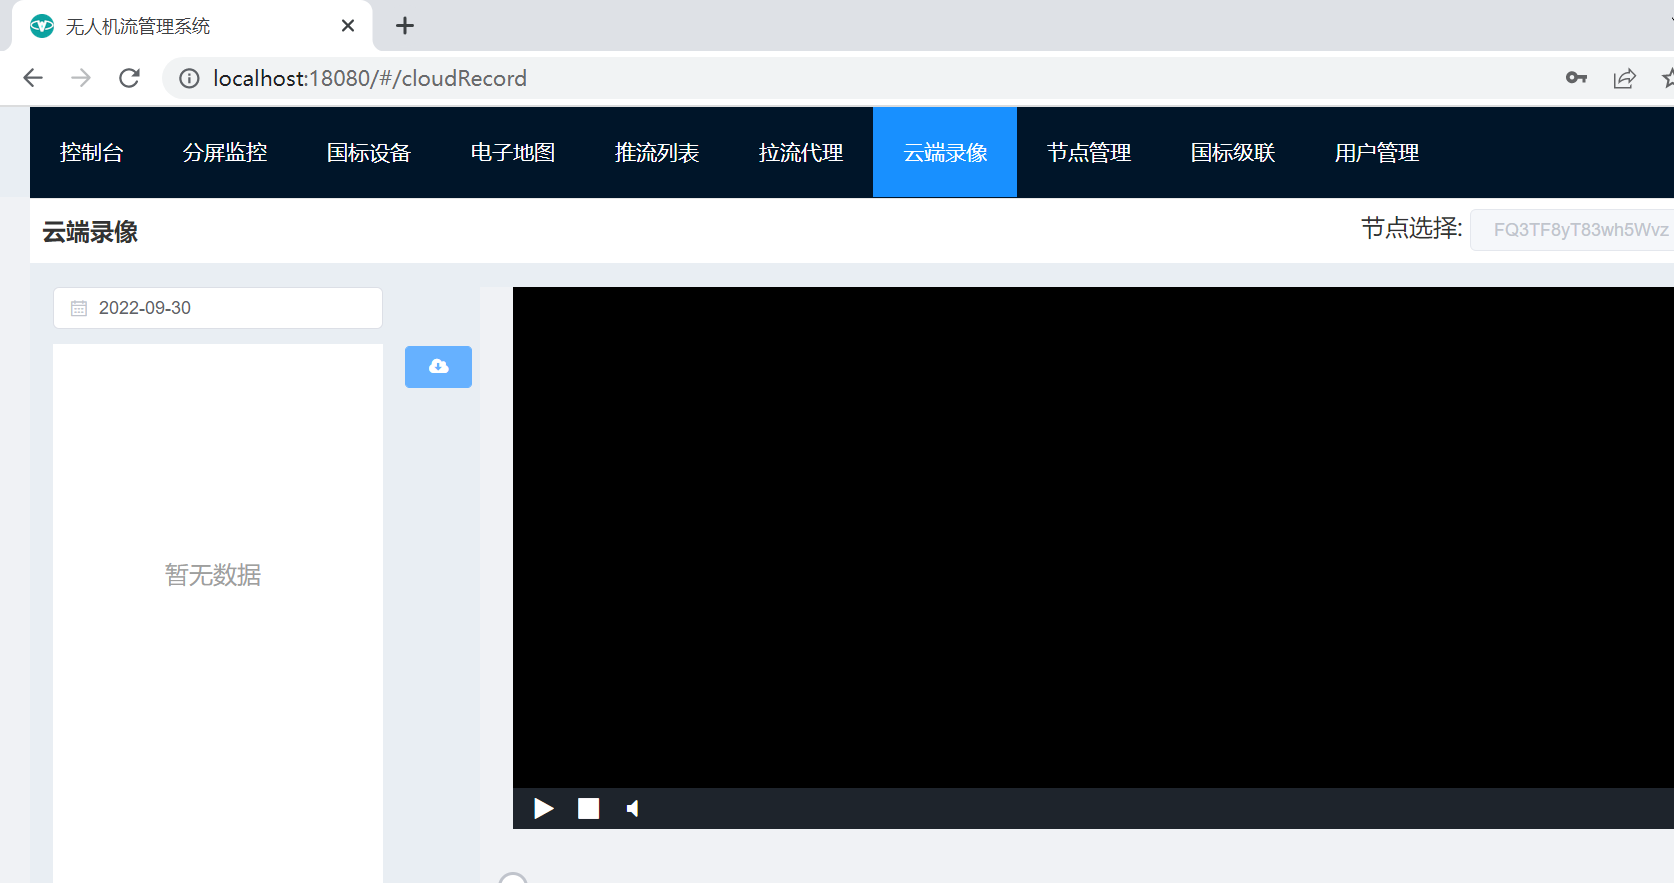Go to 国标级联 section

point(1233,152)
